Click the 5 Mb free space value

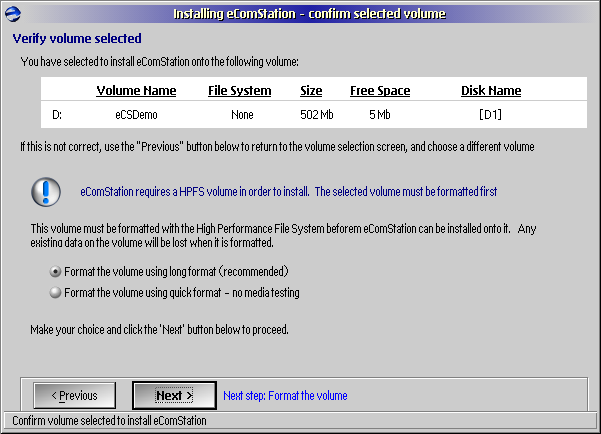(x=380, y=115)
